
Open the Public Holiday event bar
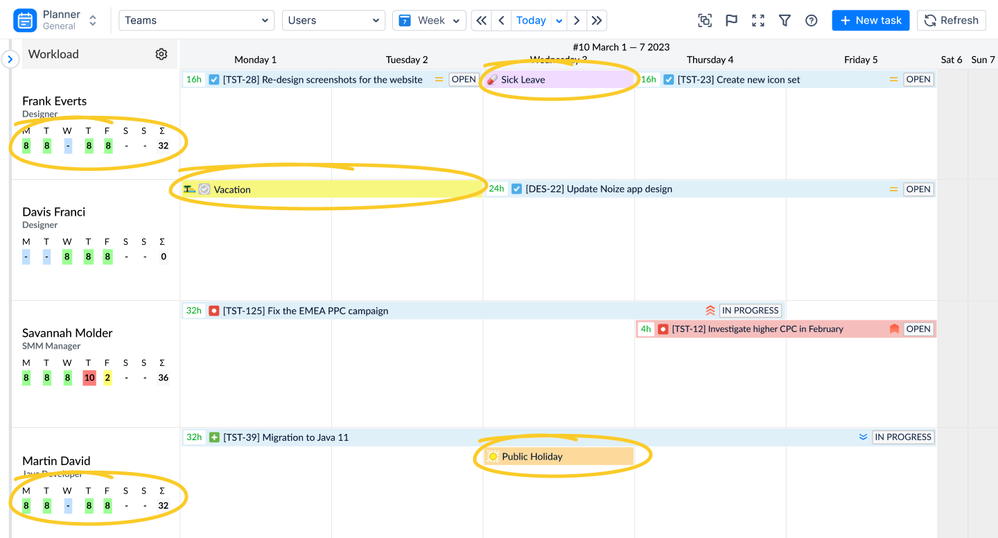559,457
